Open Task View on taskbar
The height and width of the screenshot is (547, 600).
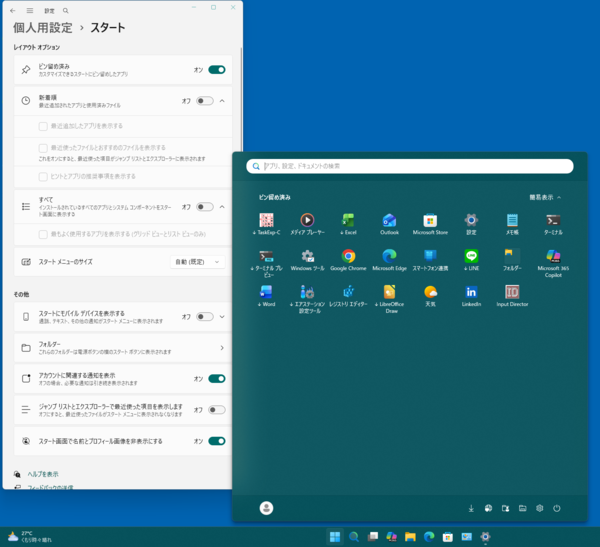(372, 537)
